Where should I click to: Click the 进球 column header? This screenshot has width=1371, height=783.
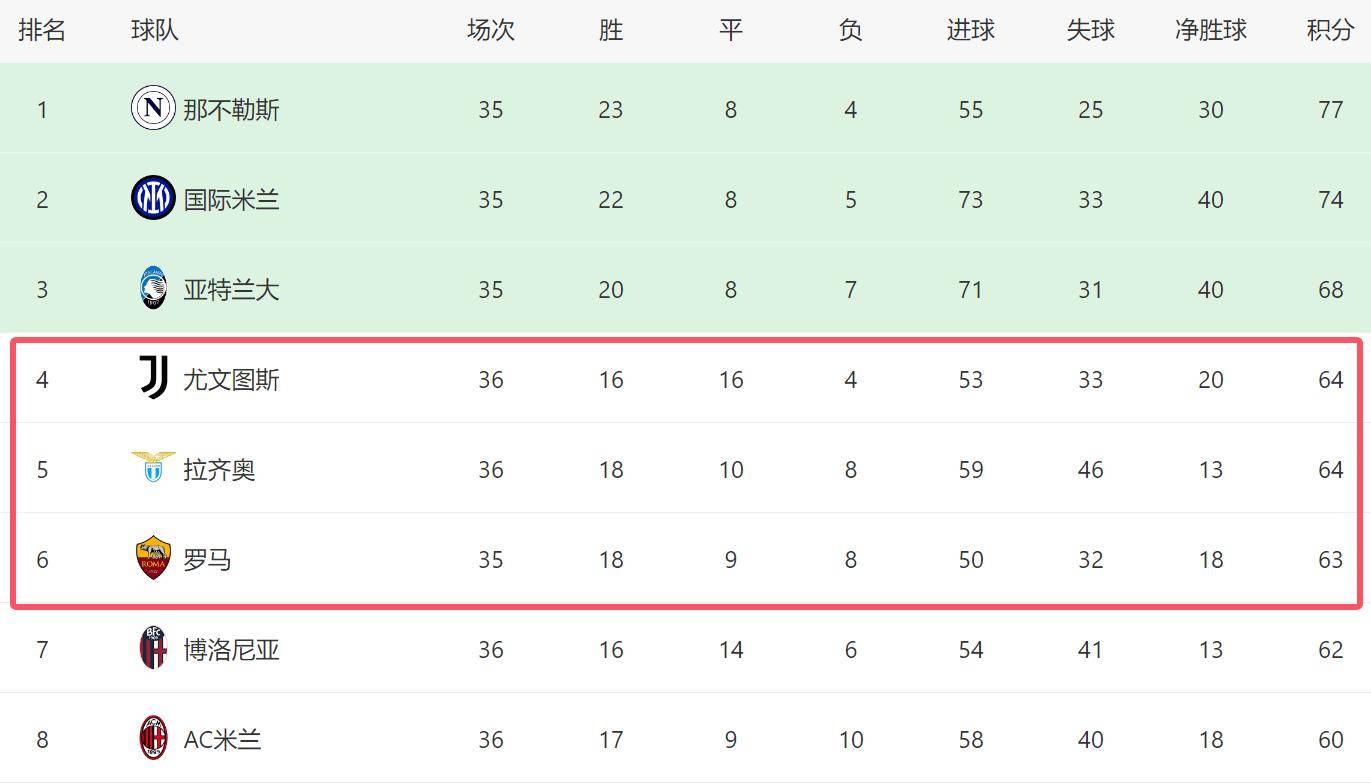point(970,30)
